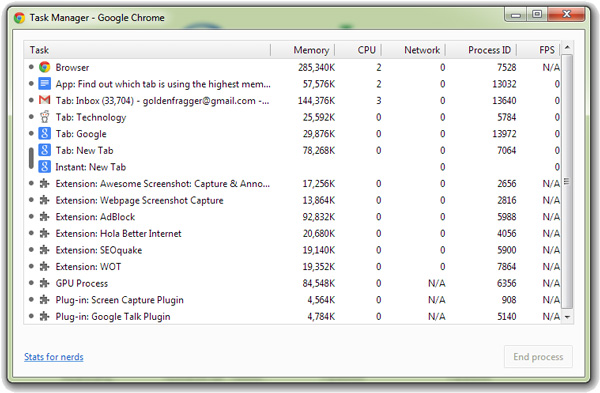The image size is (600, 393).
Task: Click process ID 908
Action: click(x=509, y=300)
